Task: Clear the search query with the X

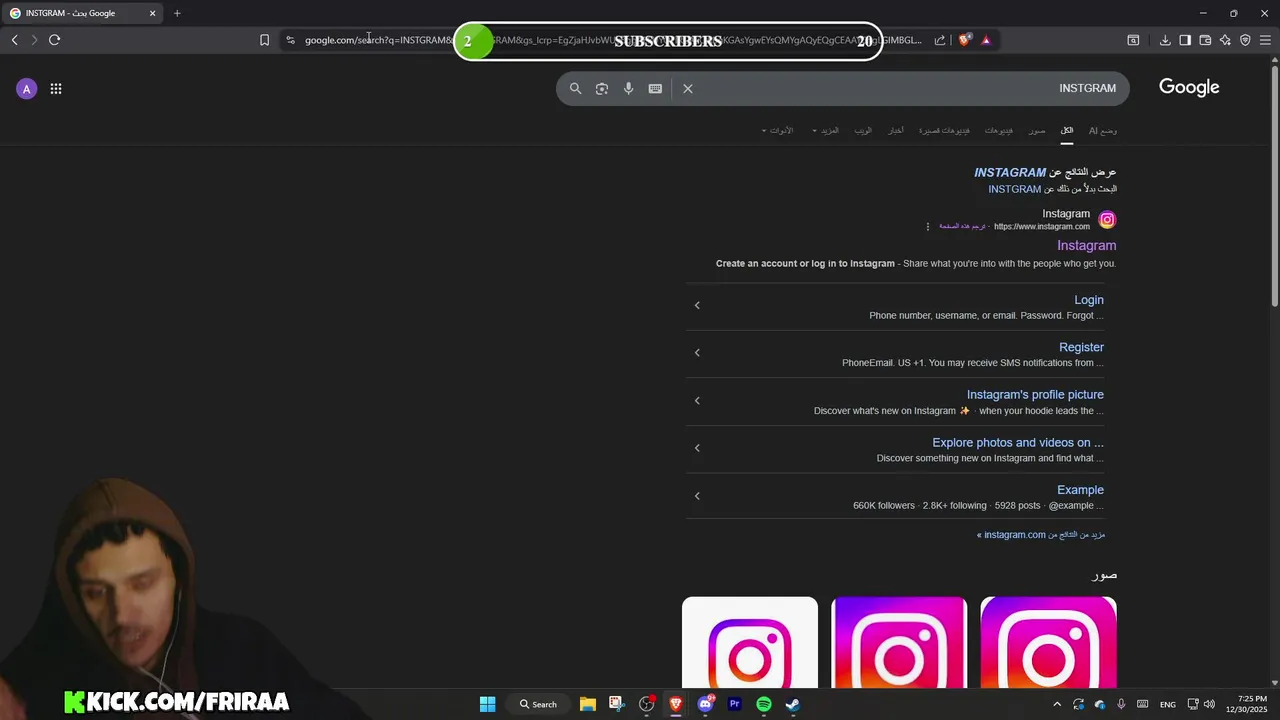Action: (x=688, y=88)
